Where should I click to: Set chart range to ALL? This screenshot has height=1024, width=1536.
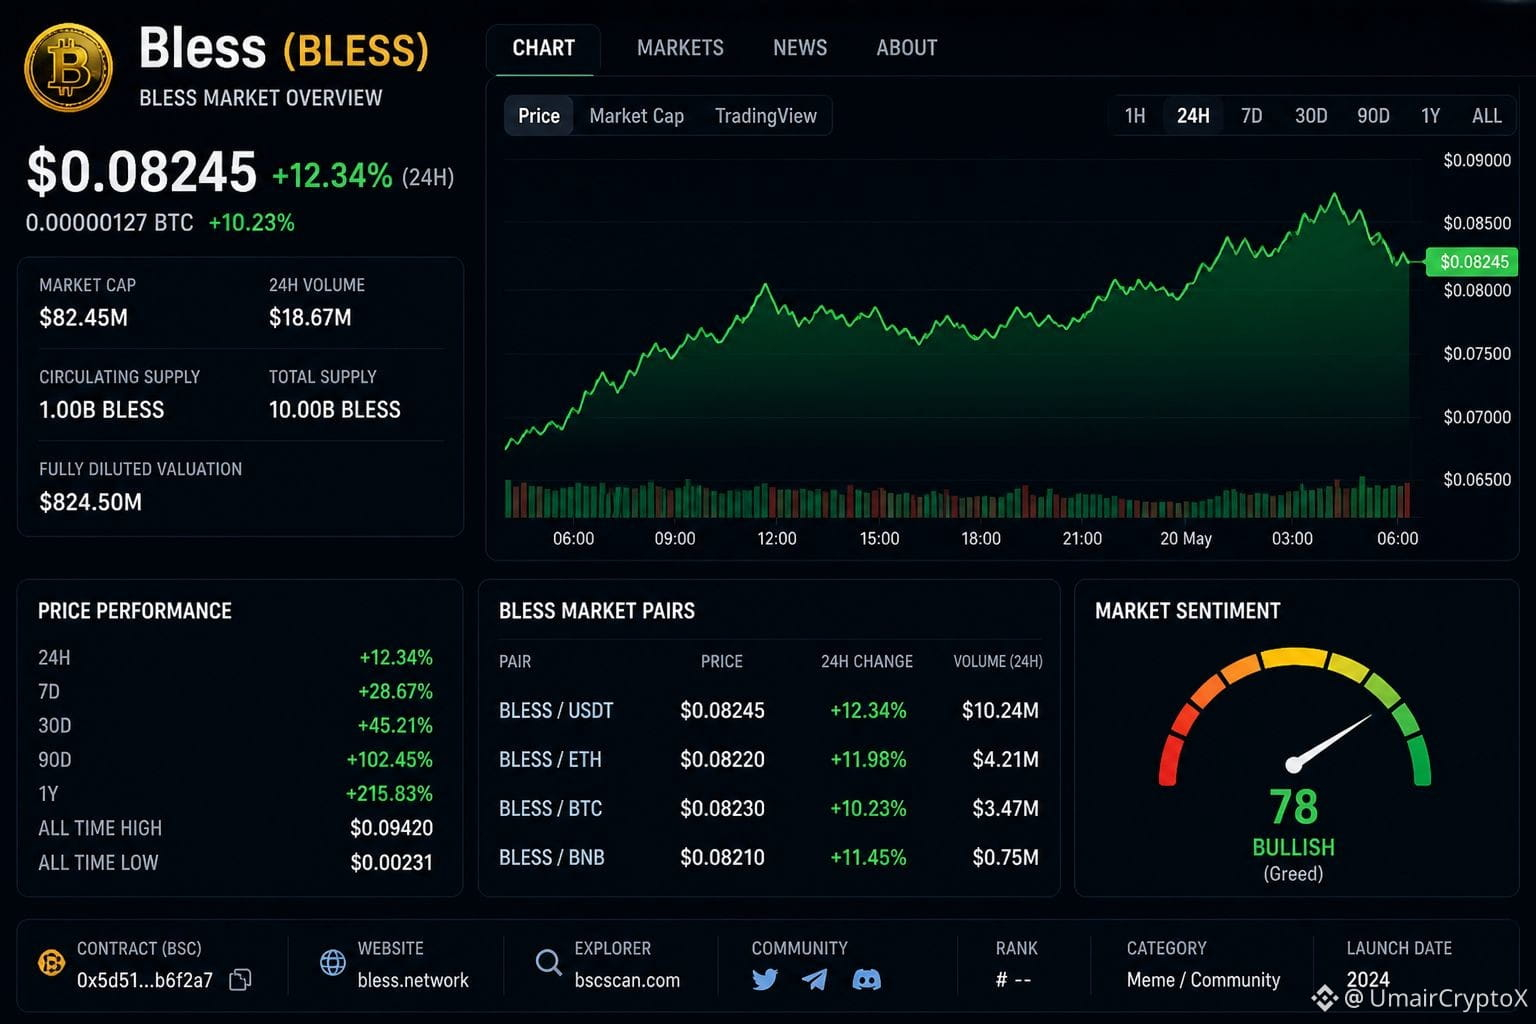(x=1487, y=116)
